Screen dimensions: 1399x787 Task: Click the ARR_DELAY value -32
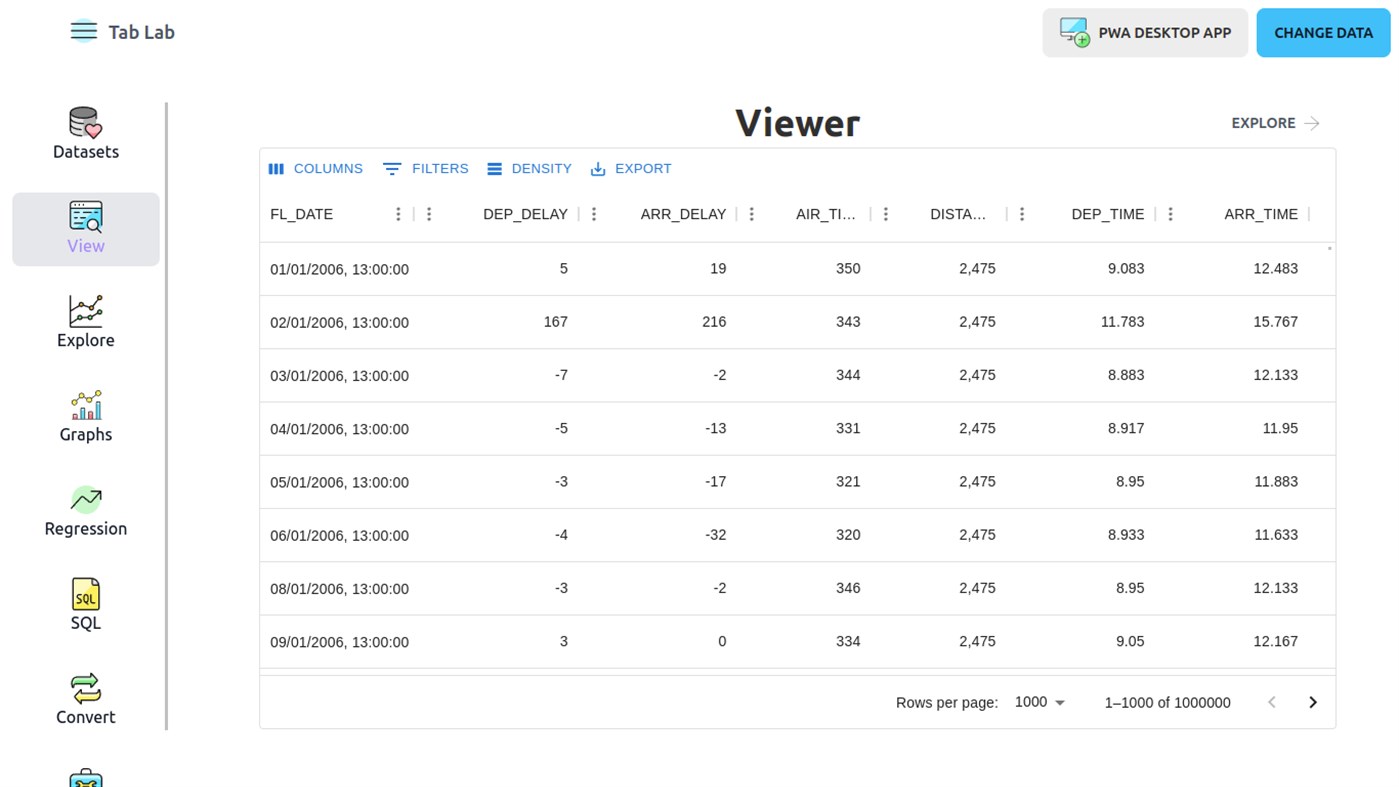[x=715, y=535]
